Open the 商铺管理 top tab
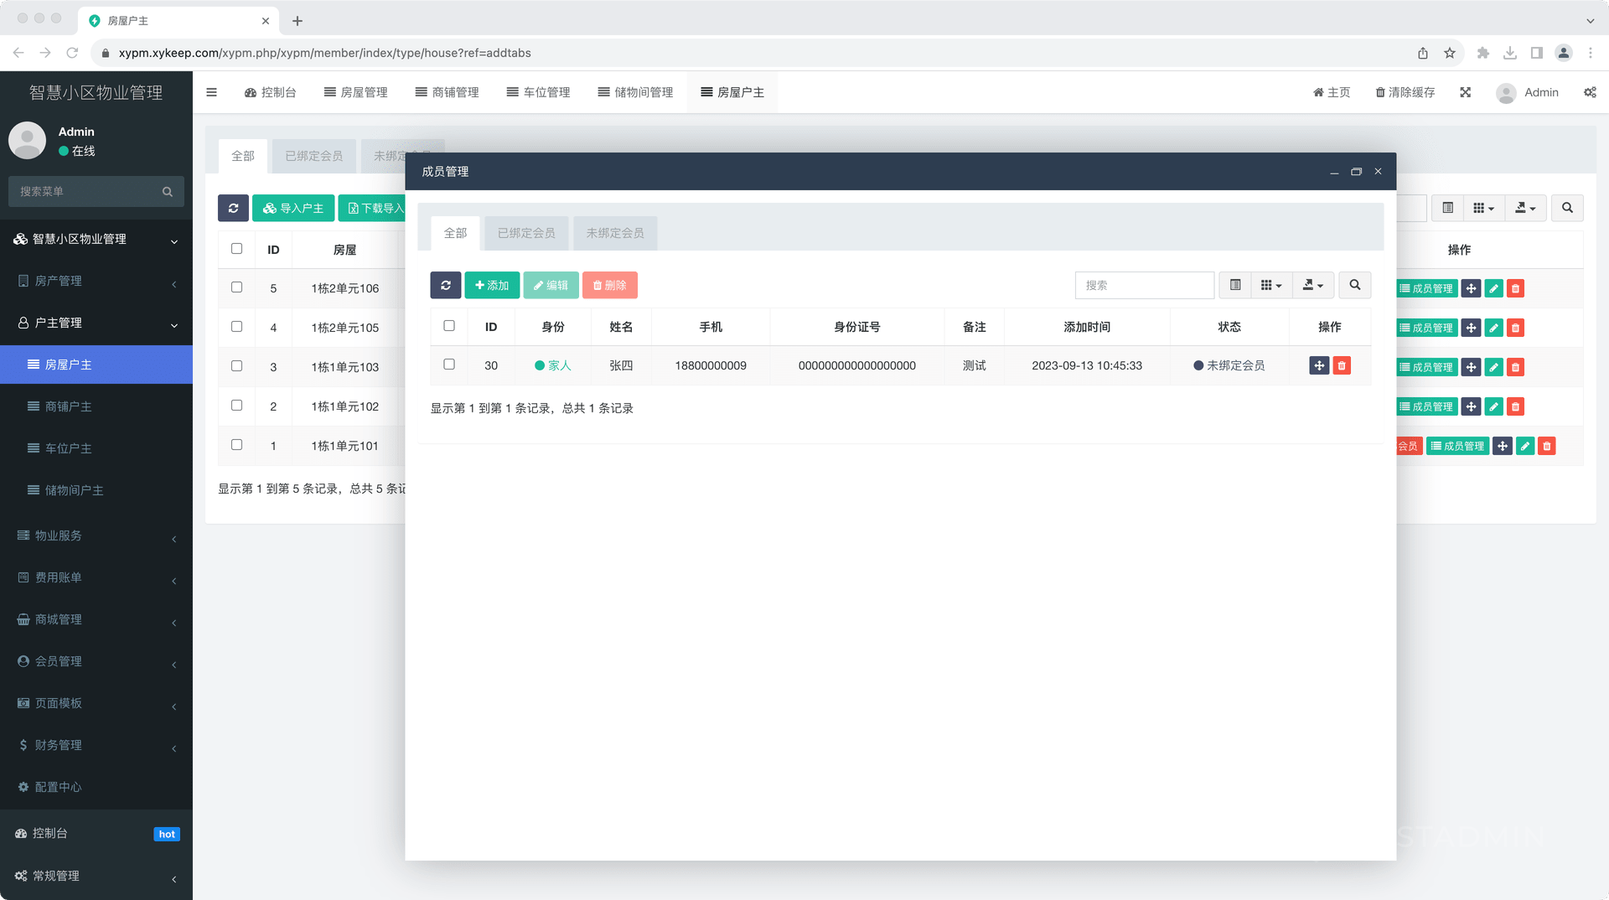The width and height of the screenshot is (1609, 900). (447, 92)
